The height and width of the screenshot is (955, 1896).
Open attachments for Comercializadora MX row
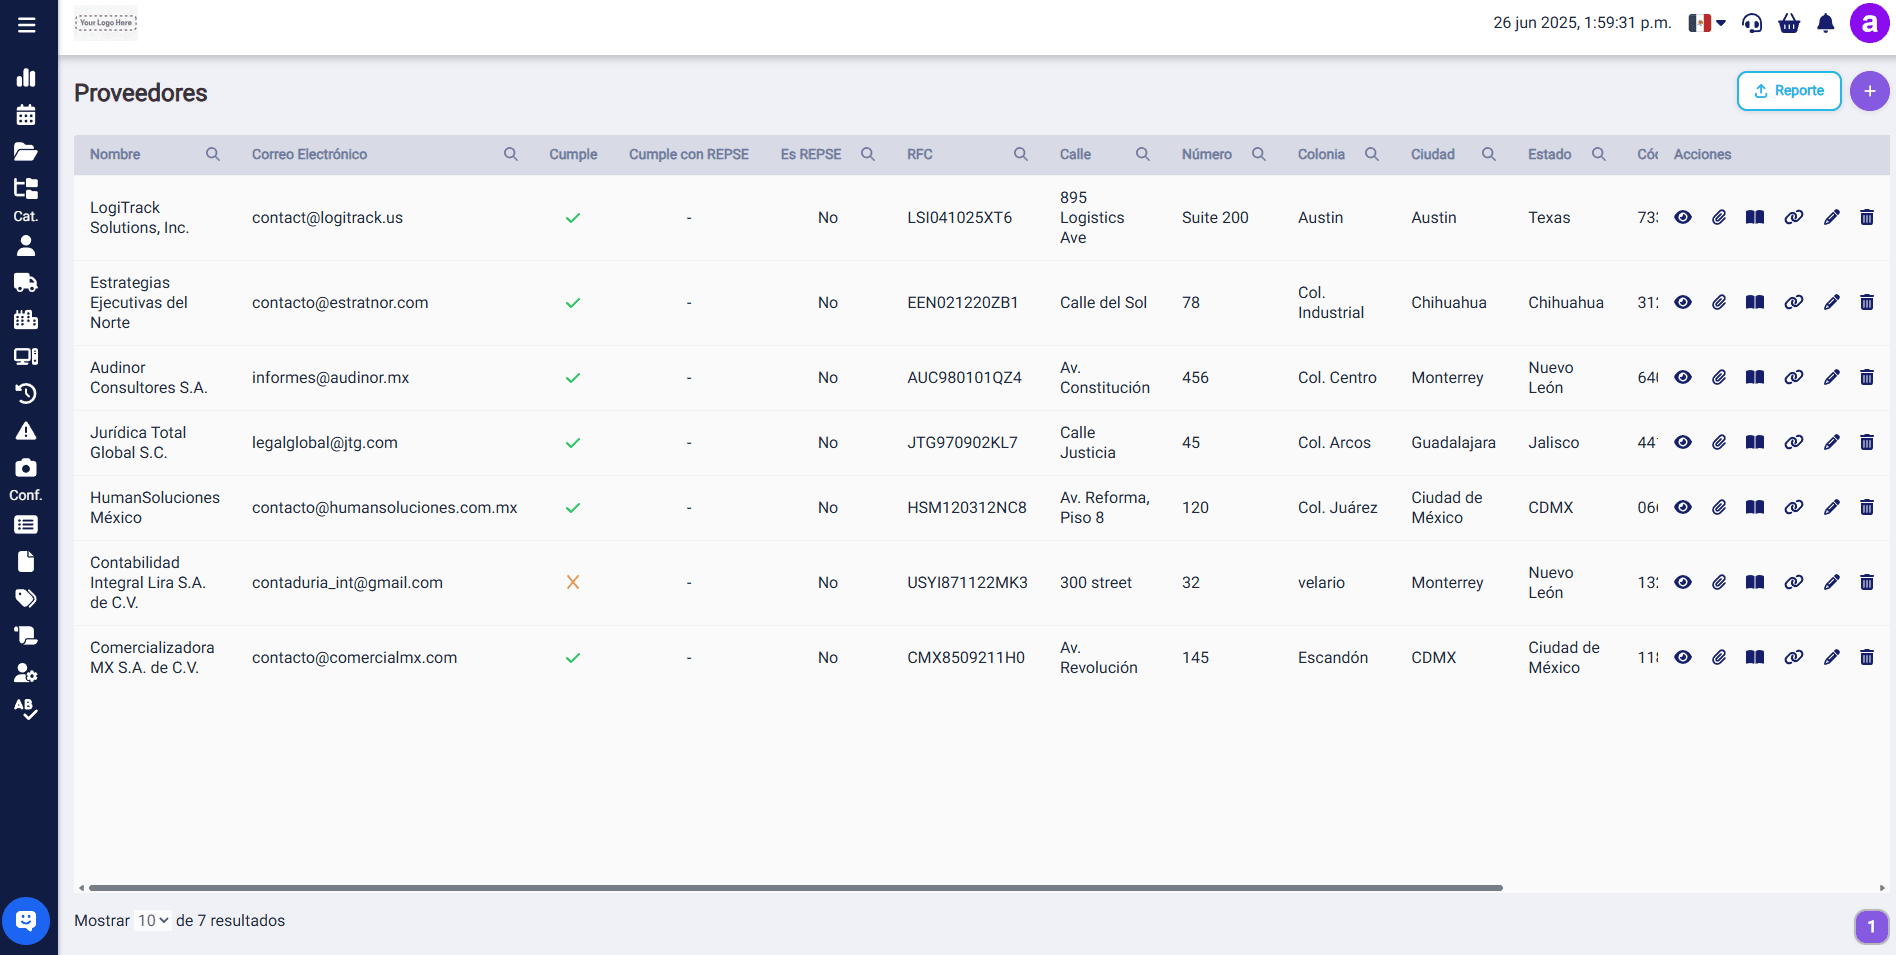pos(1719,657)
